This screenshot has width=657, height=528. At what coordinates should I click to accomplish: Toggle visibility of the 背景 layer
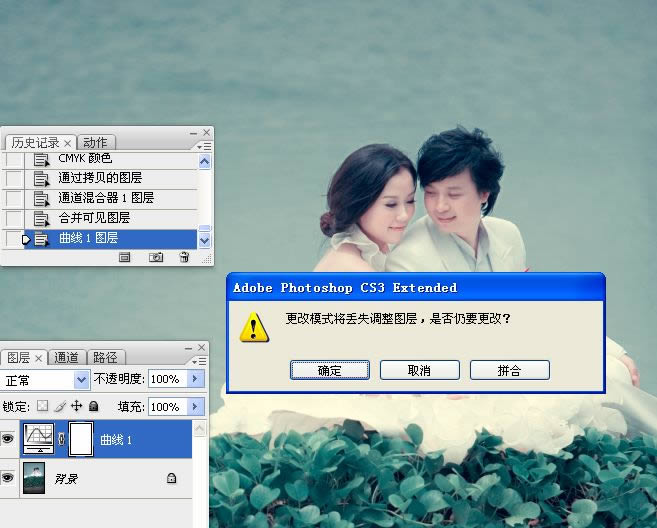click(9, 479)
